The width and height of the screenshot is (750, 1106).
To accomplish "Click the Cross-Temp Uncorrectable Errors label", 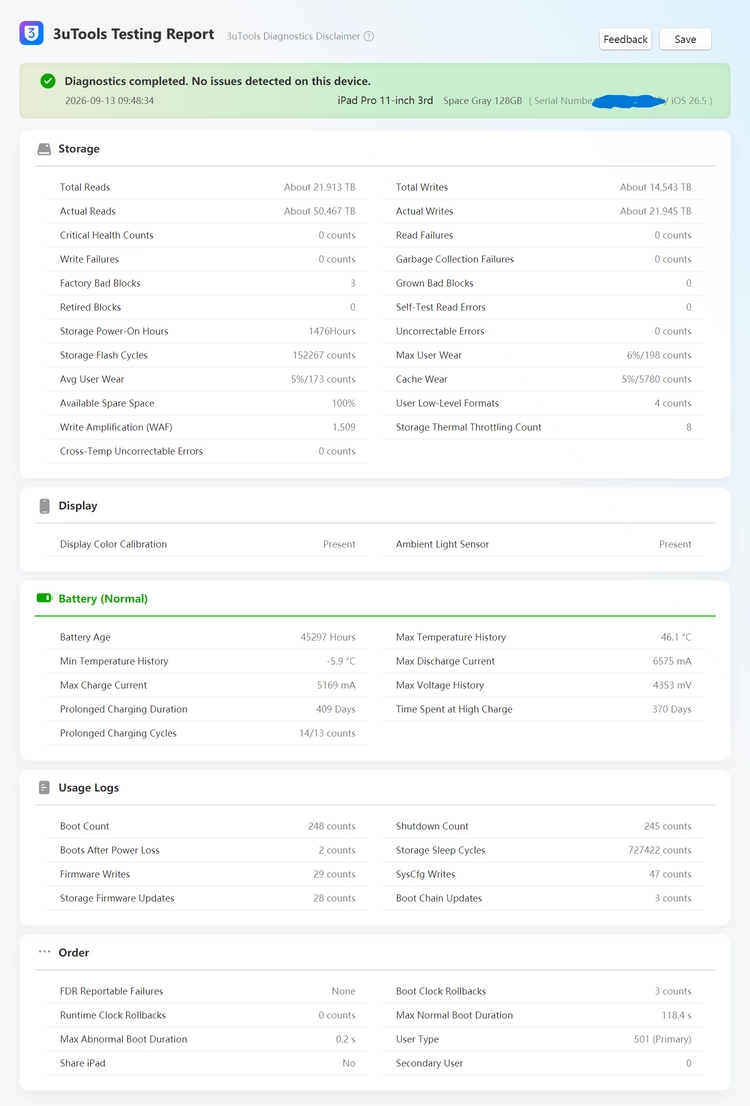I will [131, 451].
